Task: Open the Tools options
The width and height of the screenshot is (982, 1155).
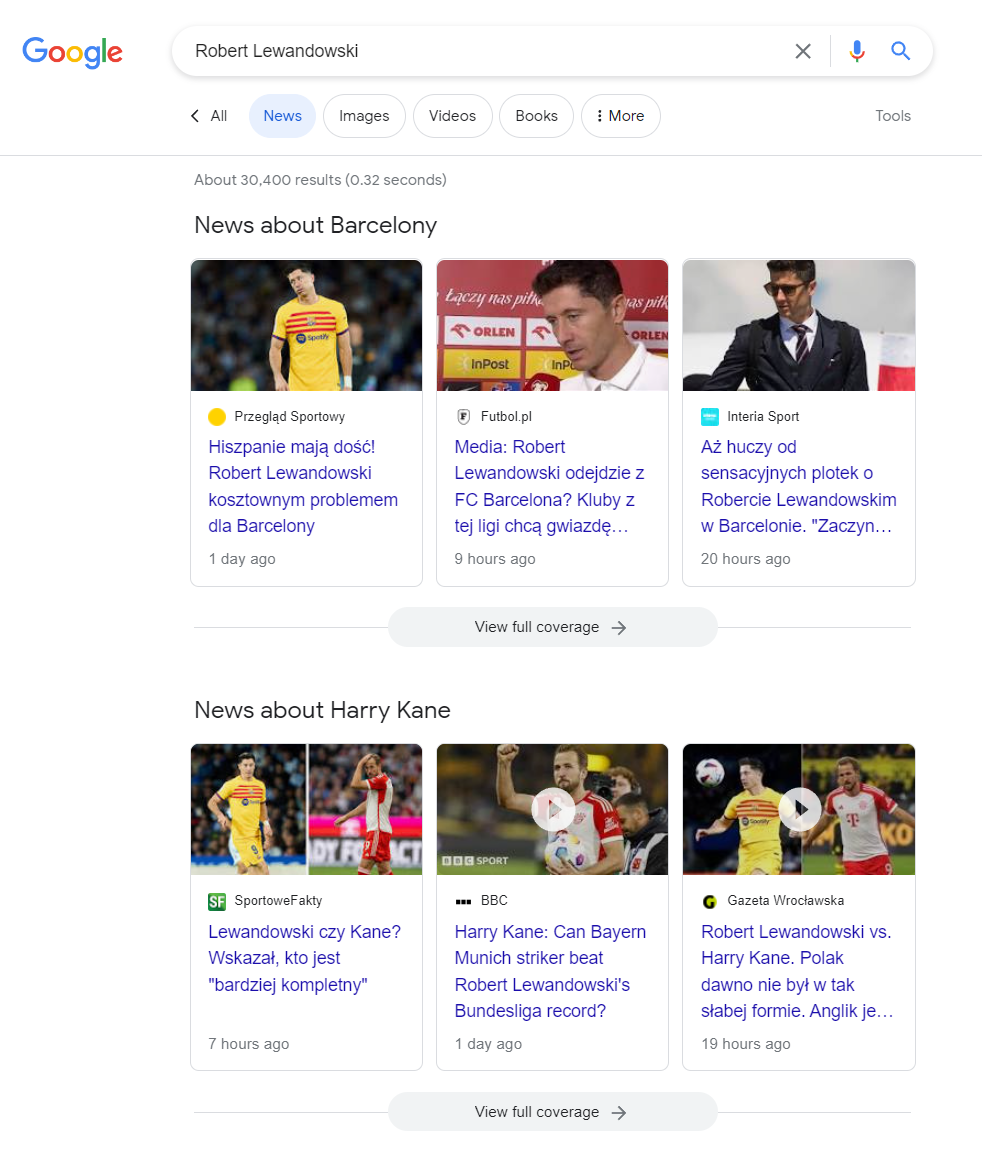Action: click(x=893, y=116)
